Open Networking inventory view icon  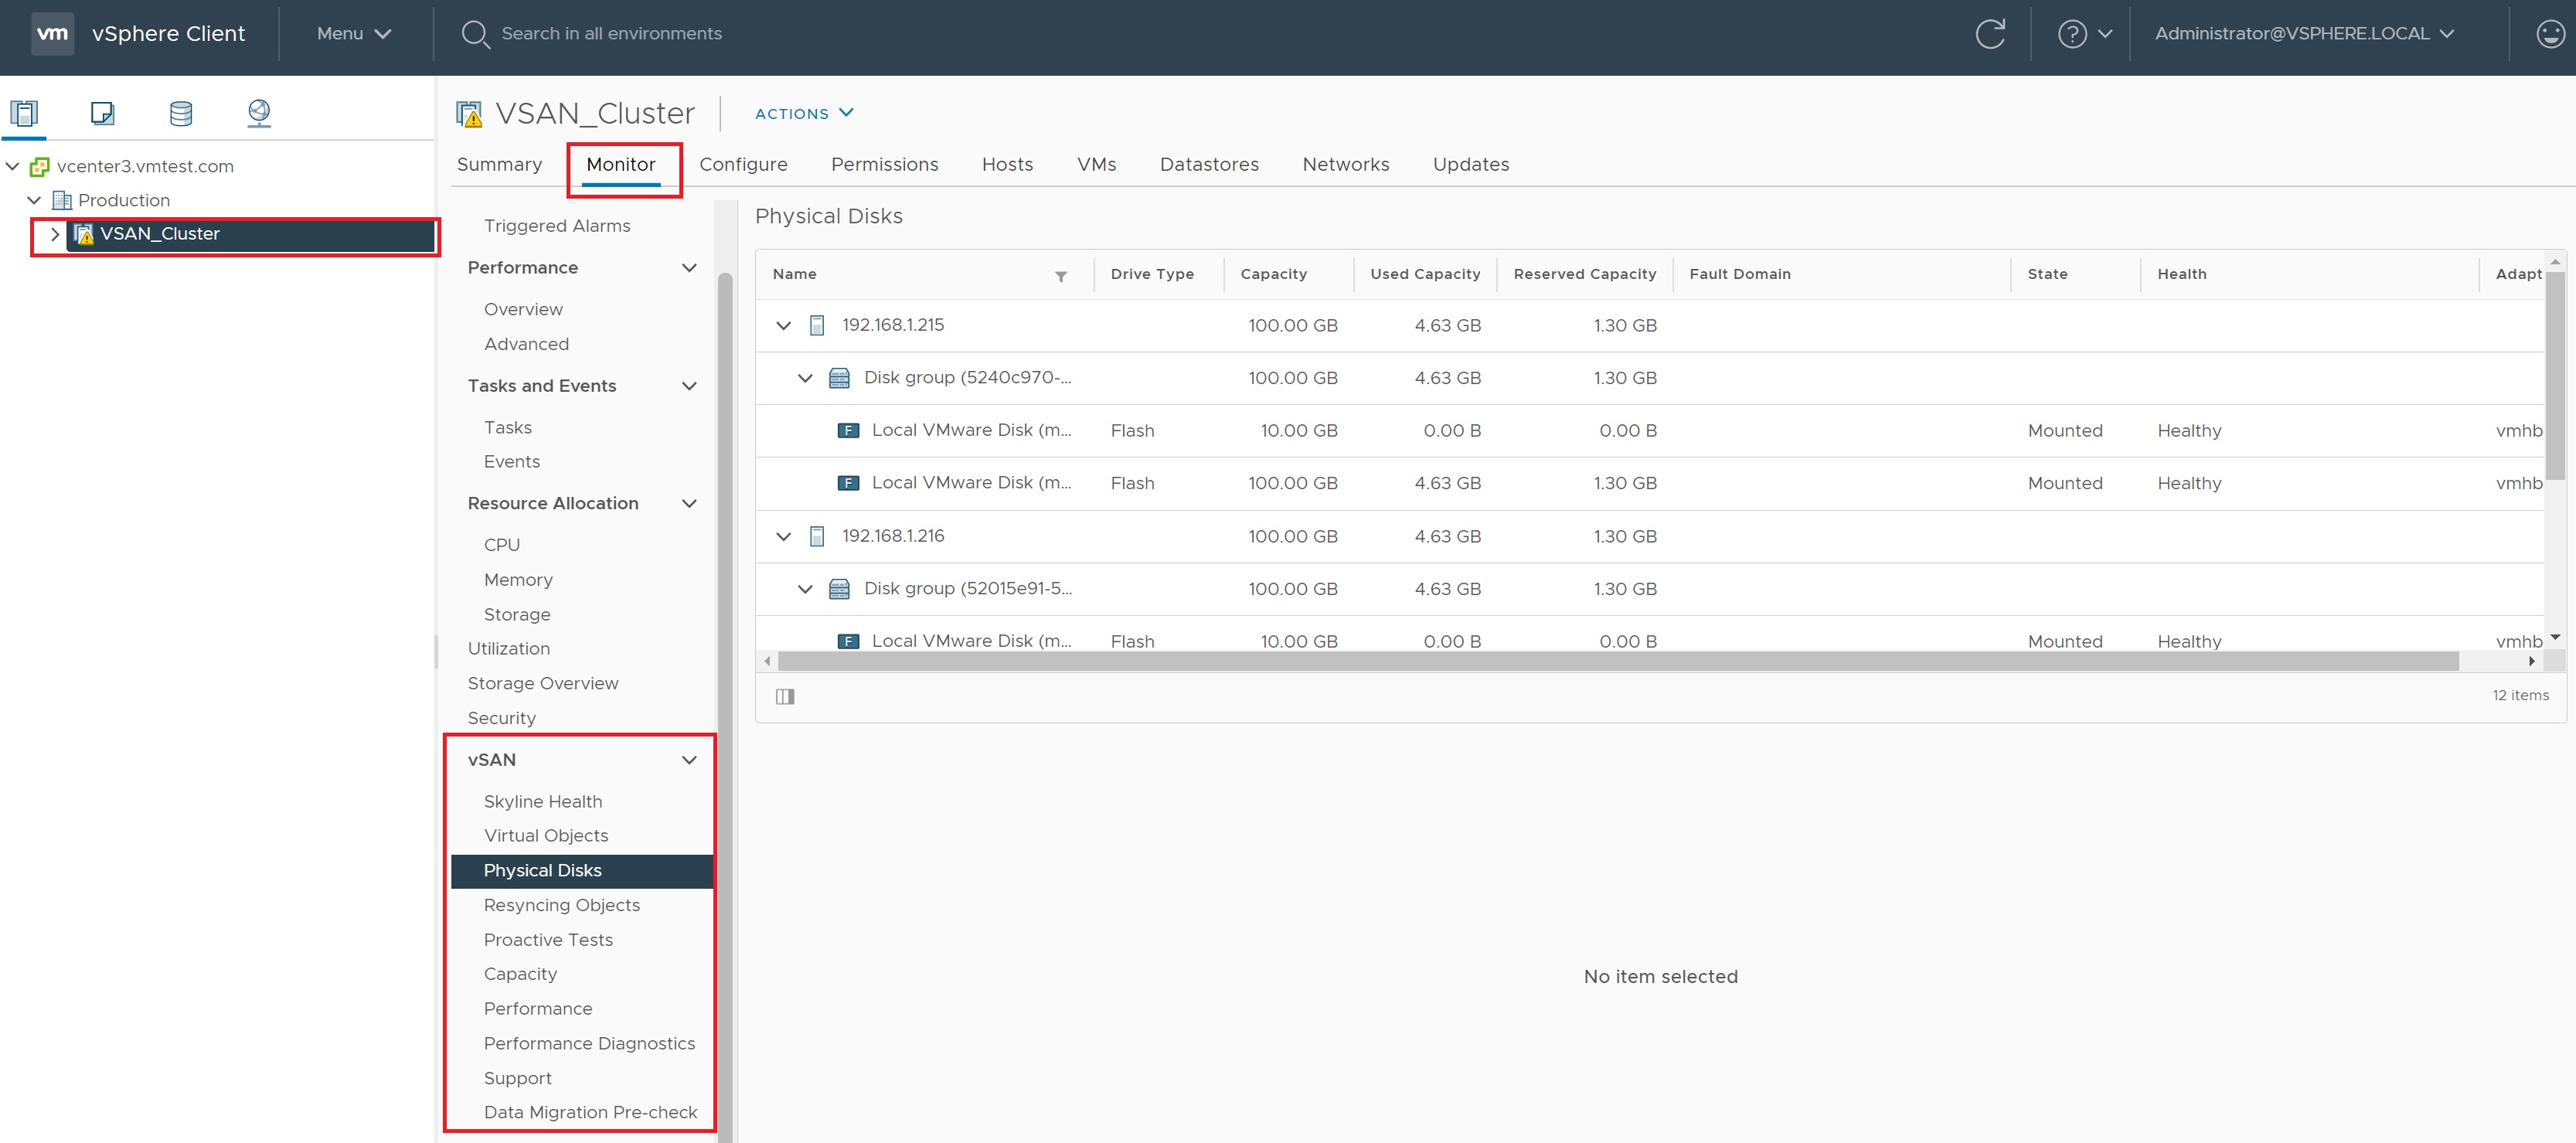pyautogui.click(x=259, y=113)
